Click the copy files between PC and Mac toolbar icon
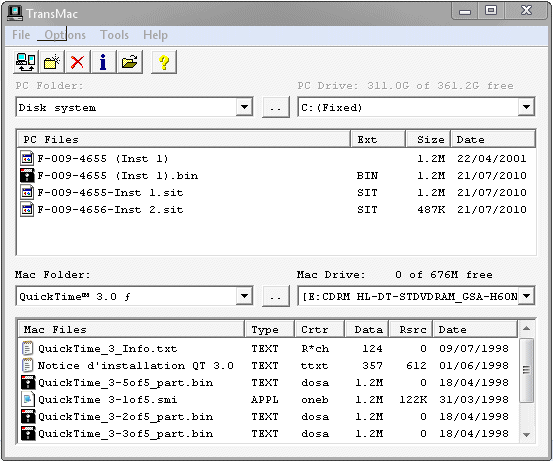 [26, 62]
